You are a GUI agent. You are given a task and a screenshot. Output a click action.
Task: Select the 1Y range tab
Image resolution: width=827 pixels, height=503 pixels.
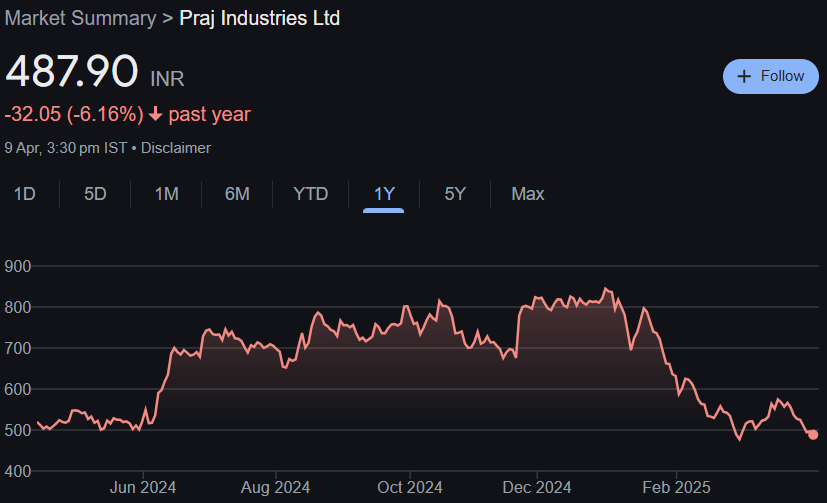point(384,194)
